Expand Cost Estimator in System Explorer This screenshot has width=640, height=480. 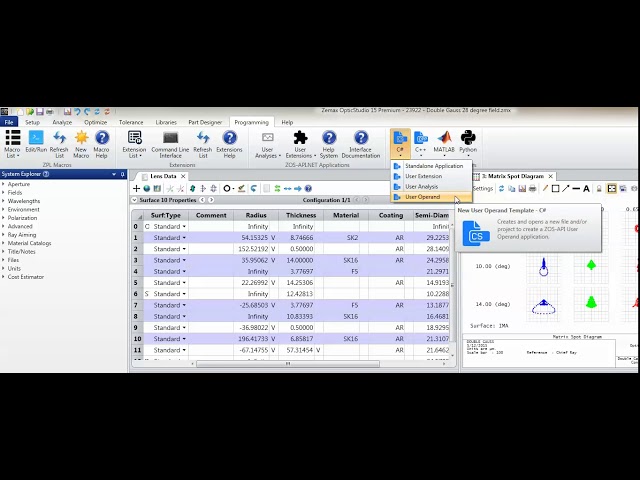coord(3,277)
